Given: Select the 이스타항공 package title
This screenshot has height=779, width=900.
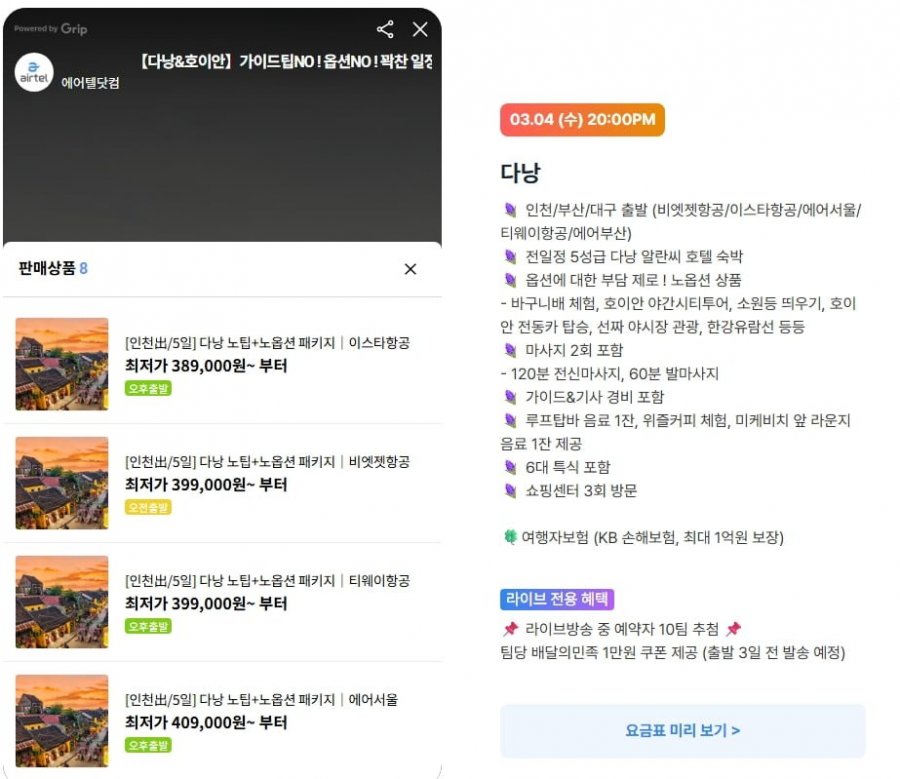Looking at the screenshot, I should click(267, 343).
